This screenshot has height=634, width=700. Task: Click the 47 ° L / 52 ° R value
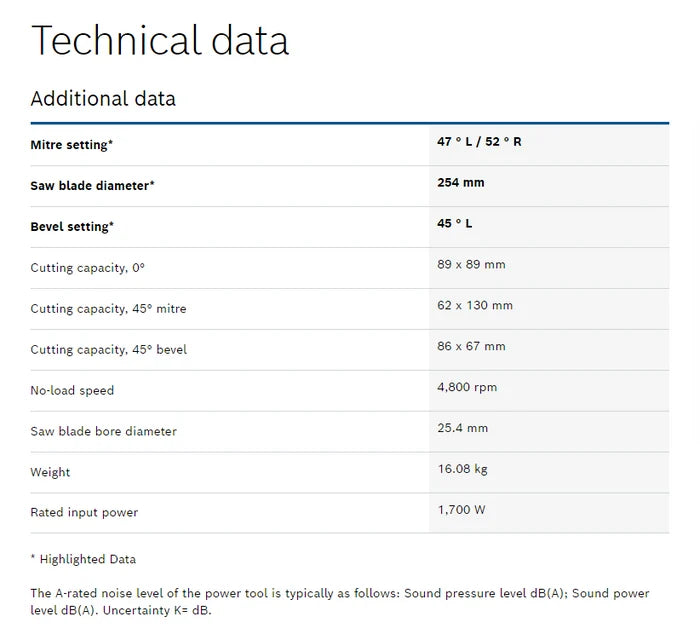pyautogui.click(x=479, y=142)
